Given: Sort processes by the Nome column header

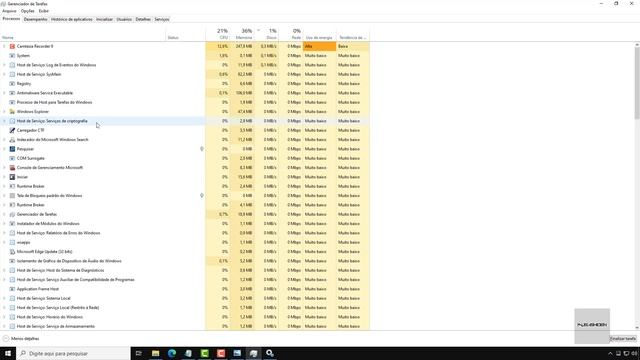Looking at the screenshot, I should 83,34.
